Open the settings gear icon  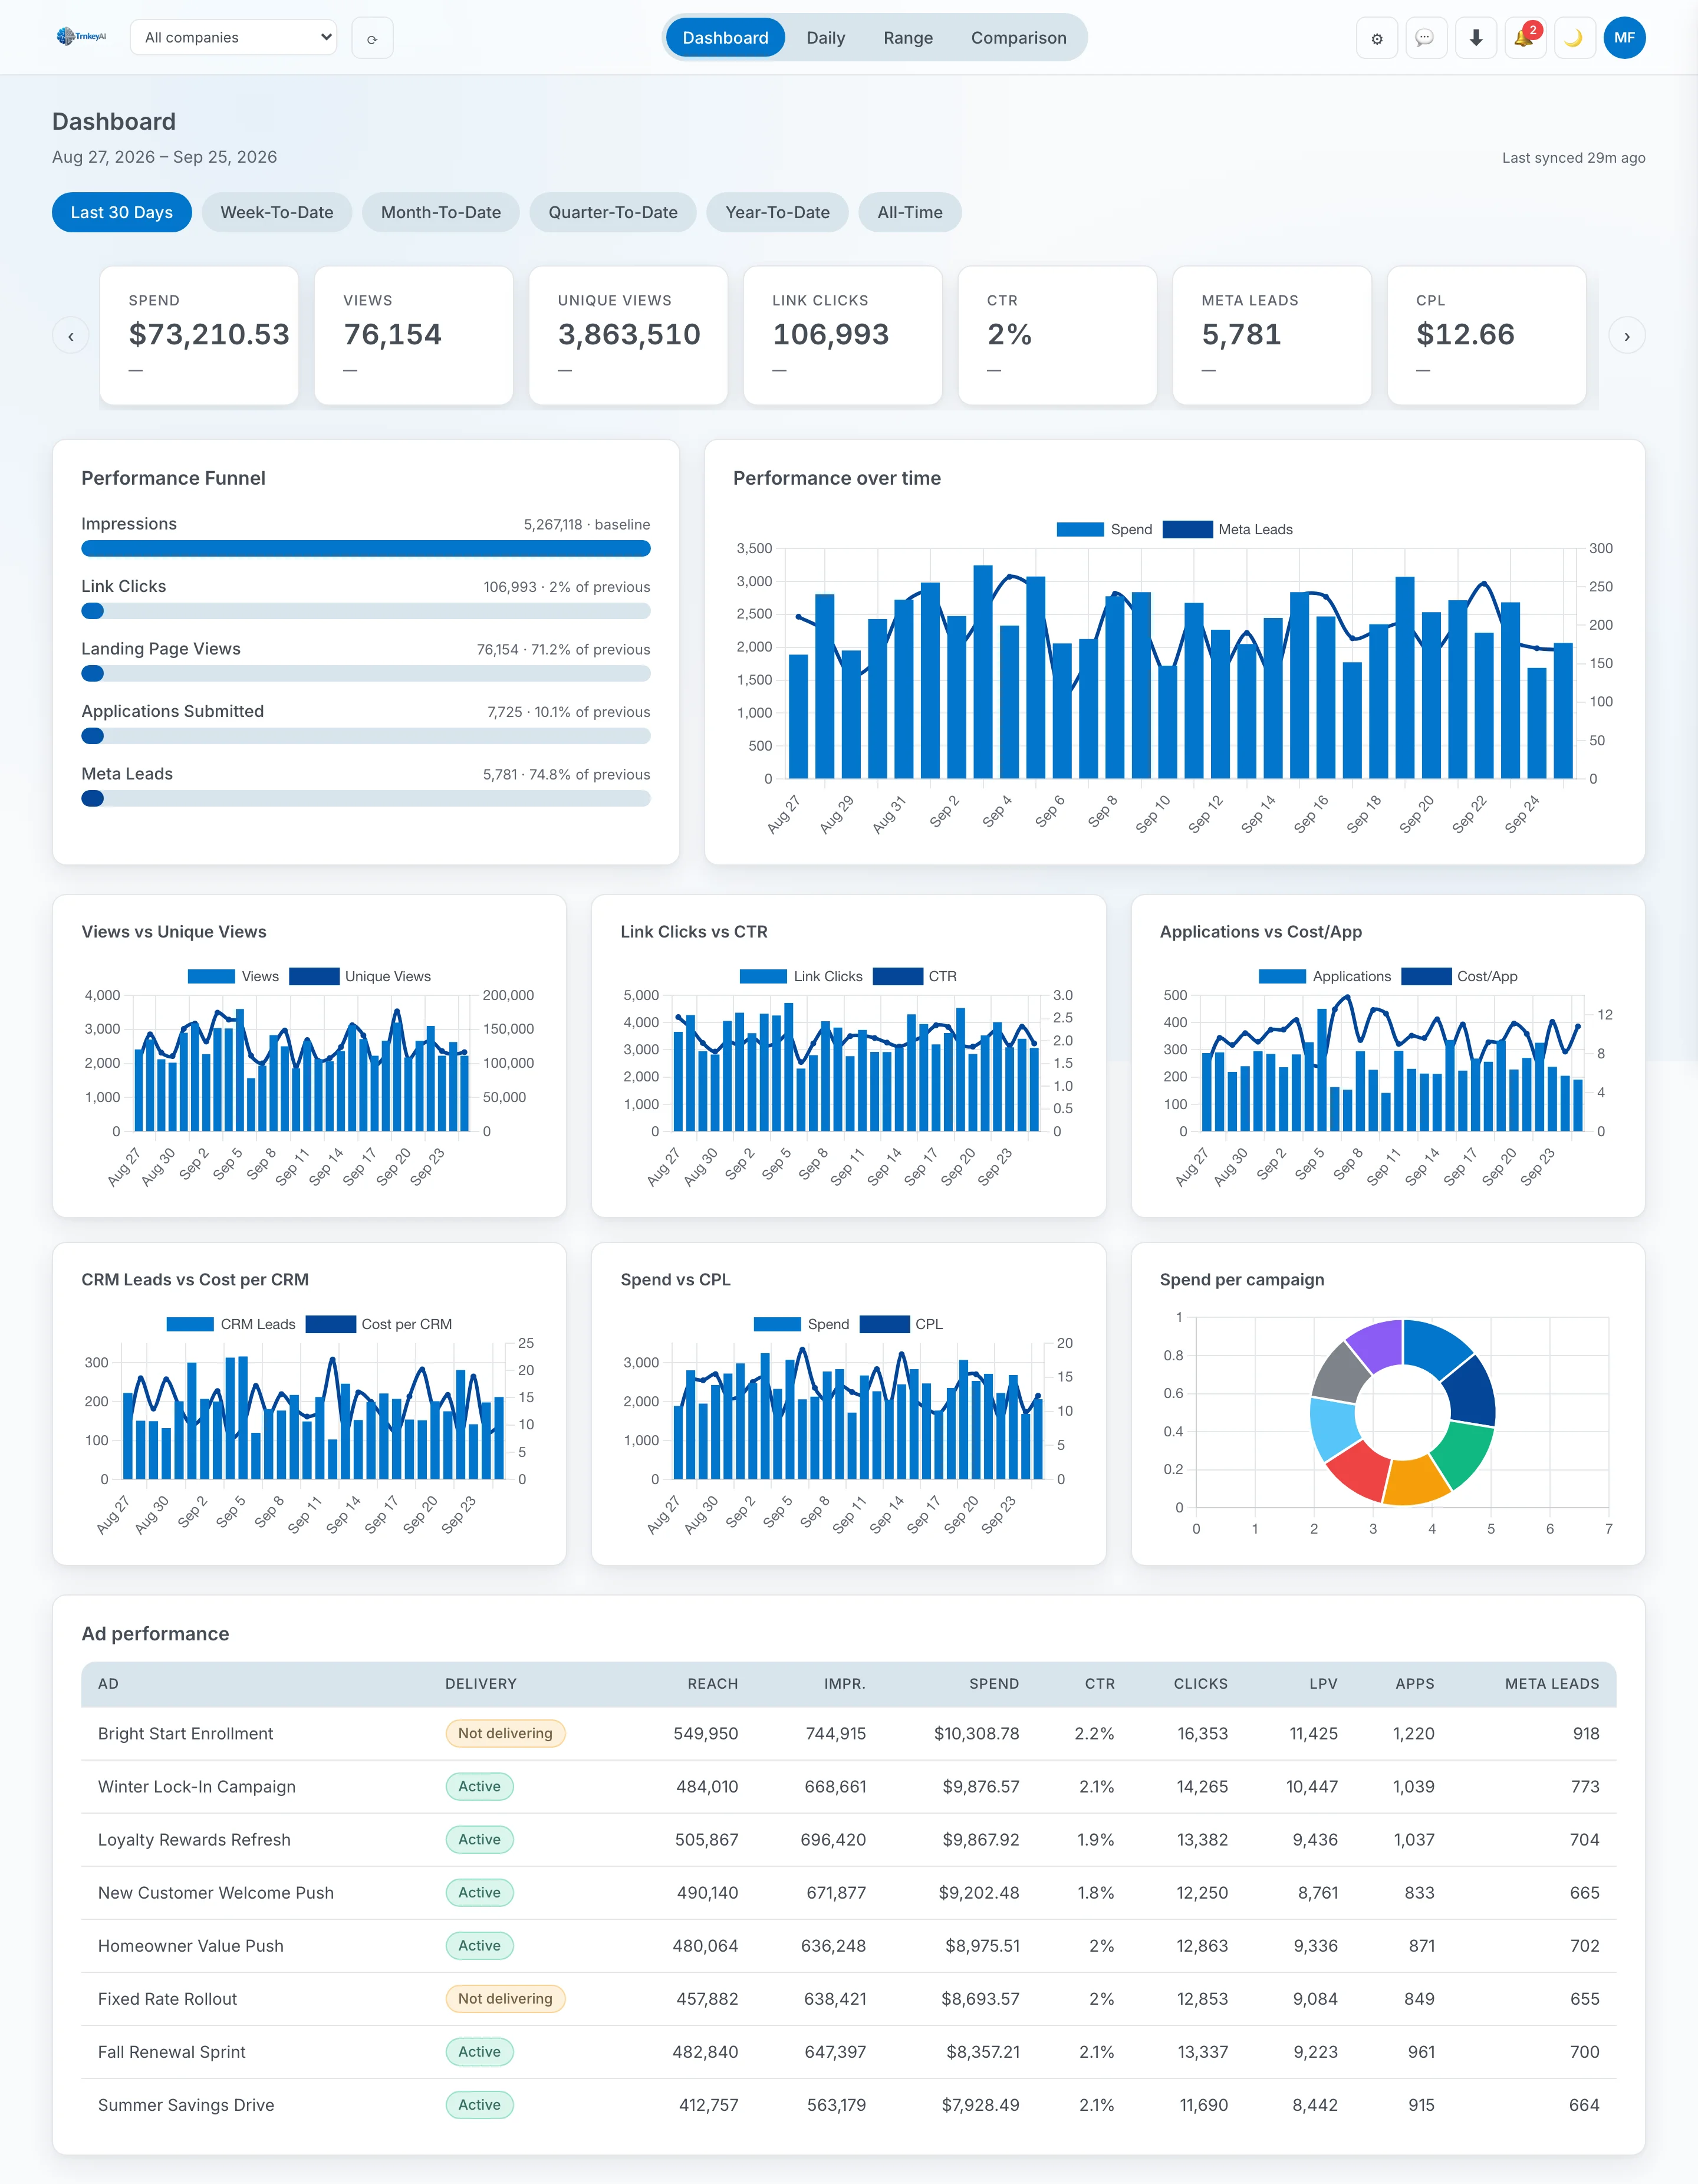[x=1377, y=38]
